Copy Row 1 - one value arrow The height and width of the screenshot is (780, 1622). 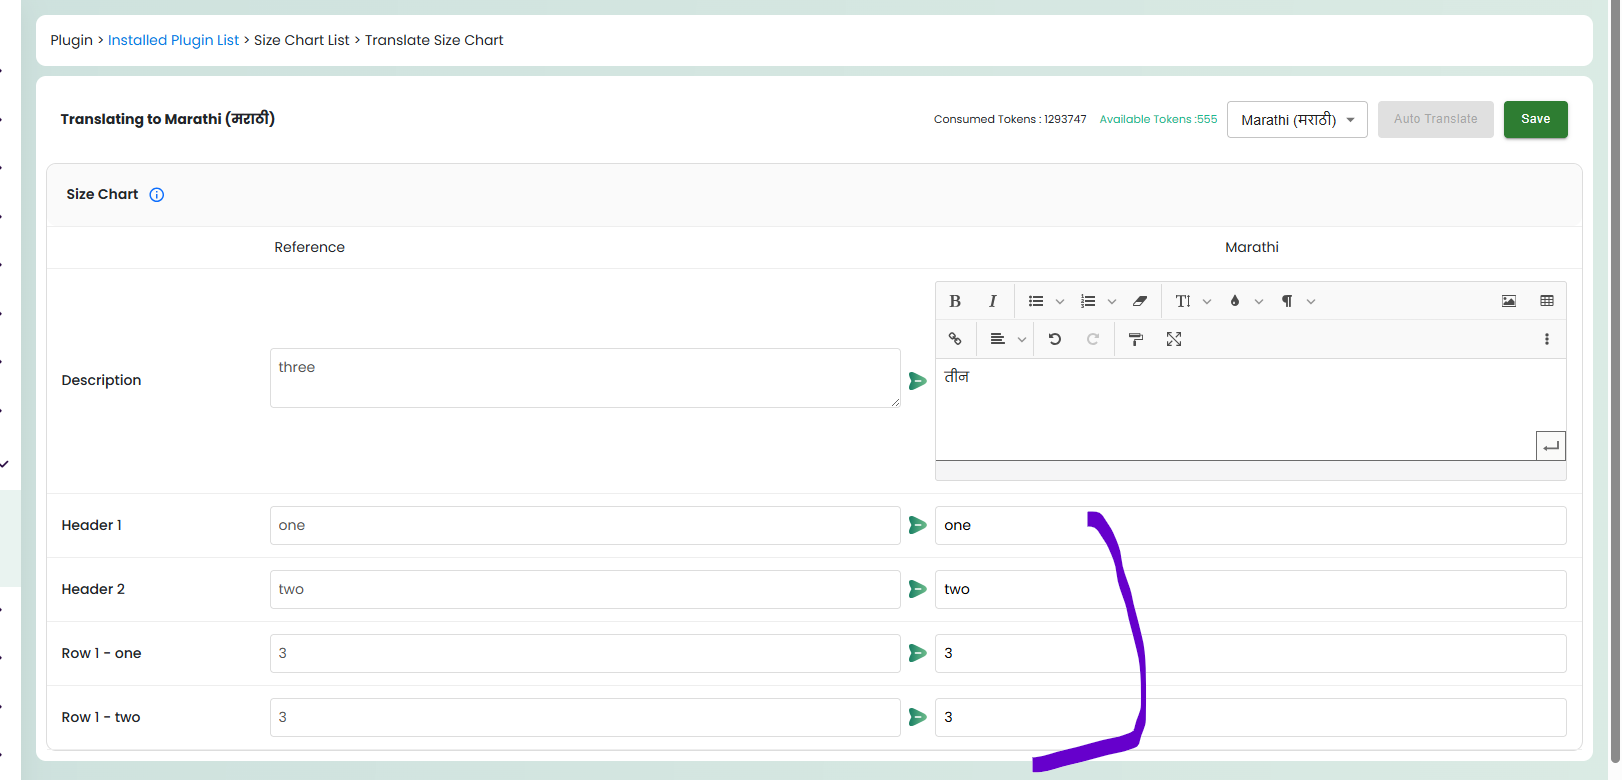click(917, 653)
